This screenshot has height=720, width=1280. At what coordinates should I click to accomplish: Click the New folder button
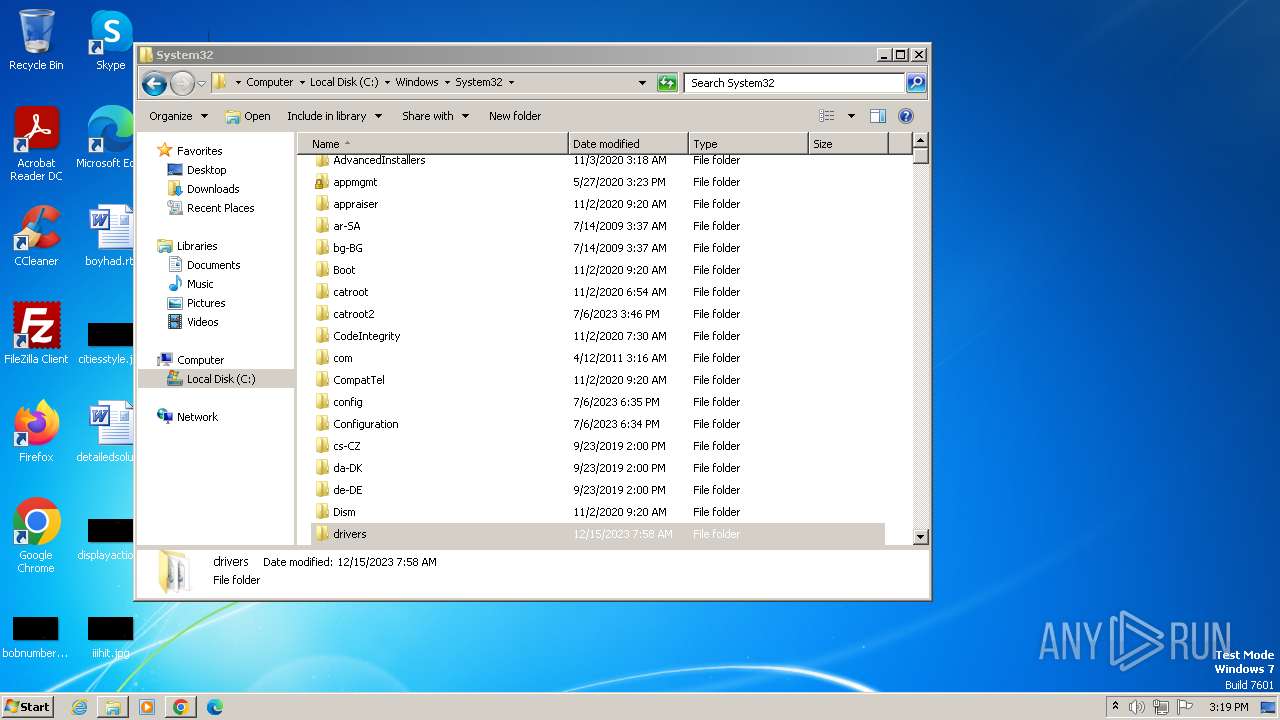(x=514, y=116)
